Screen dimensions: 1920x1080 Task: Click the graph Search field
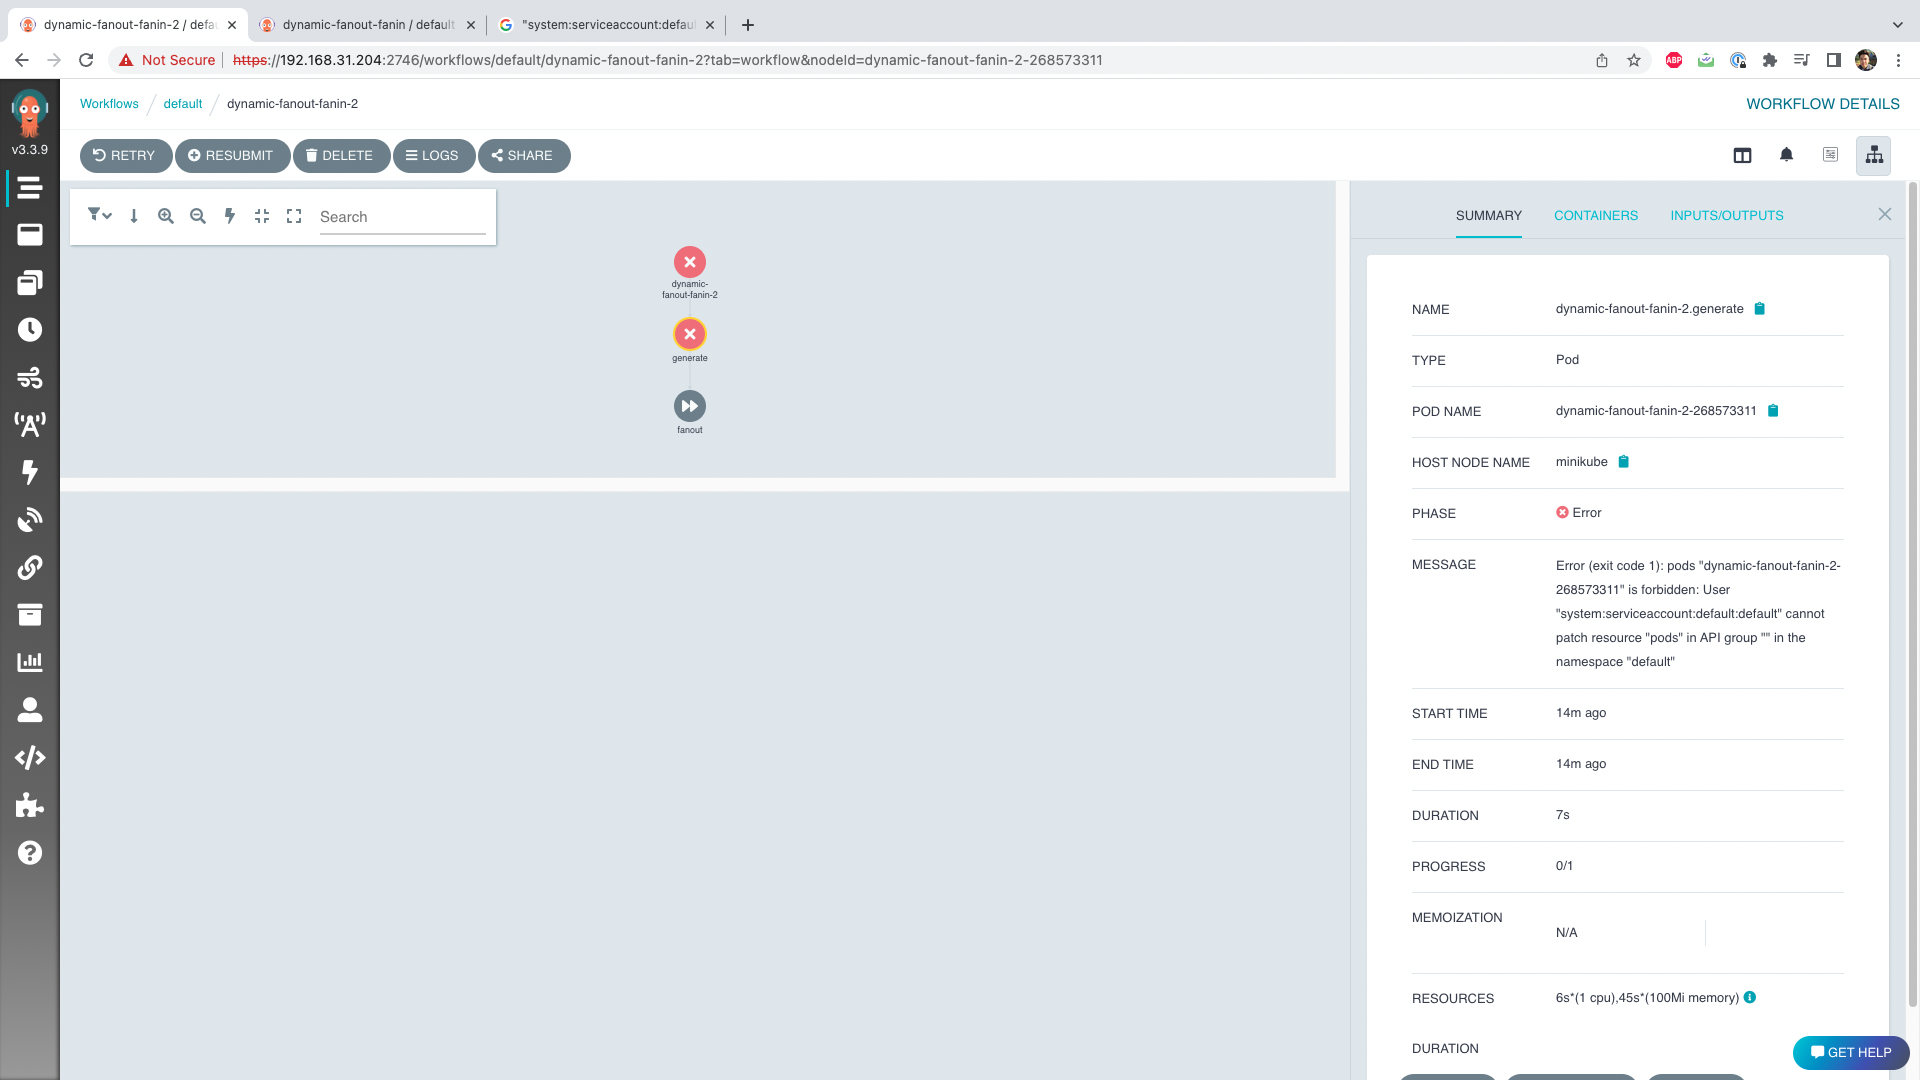(400, 217)
